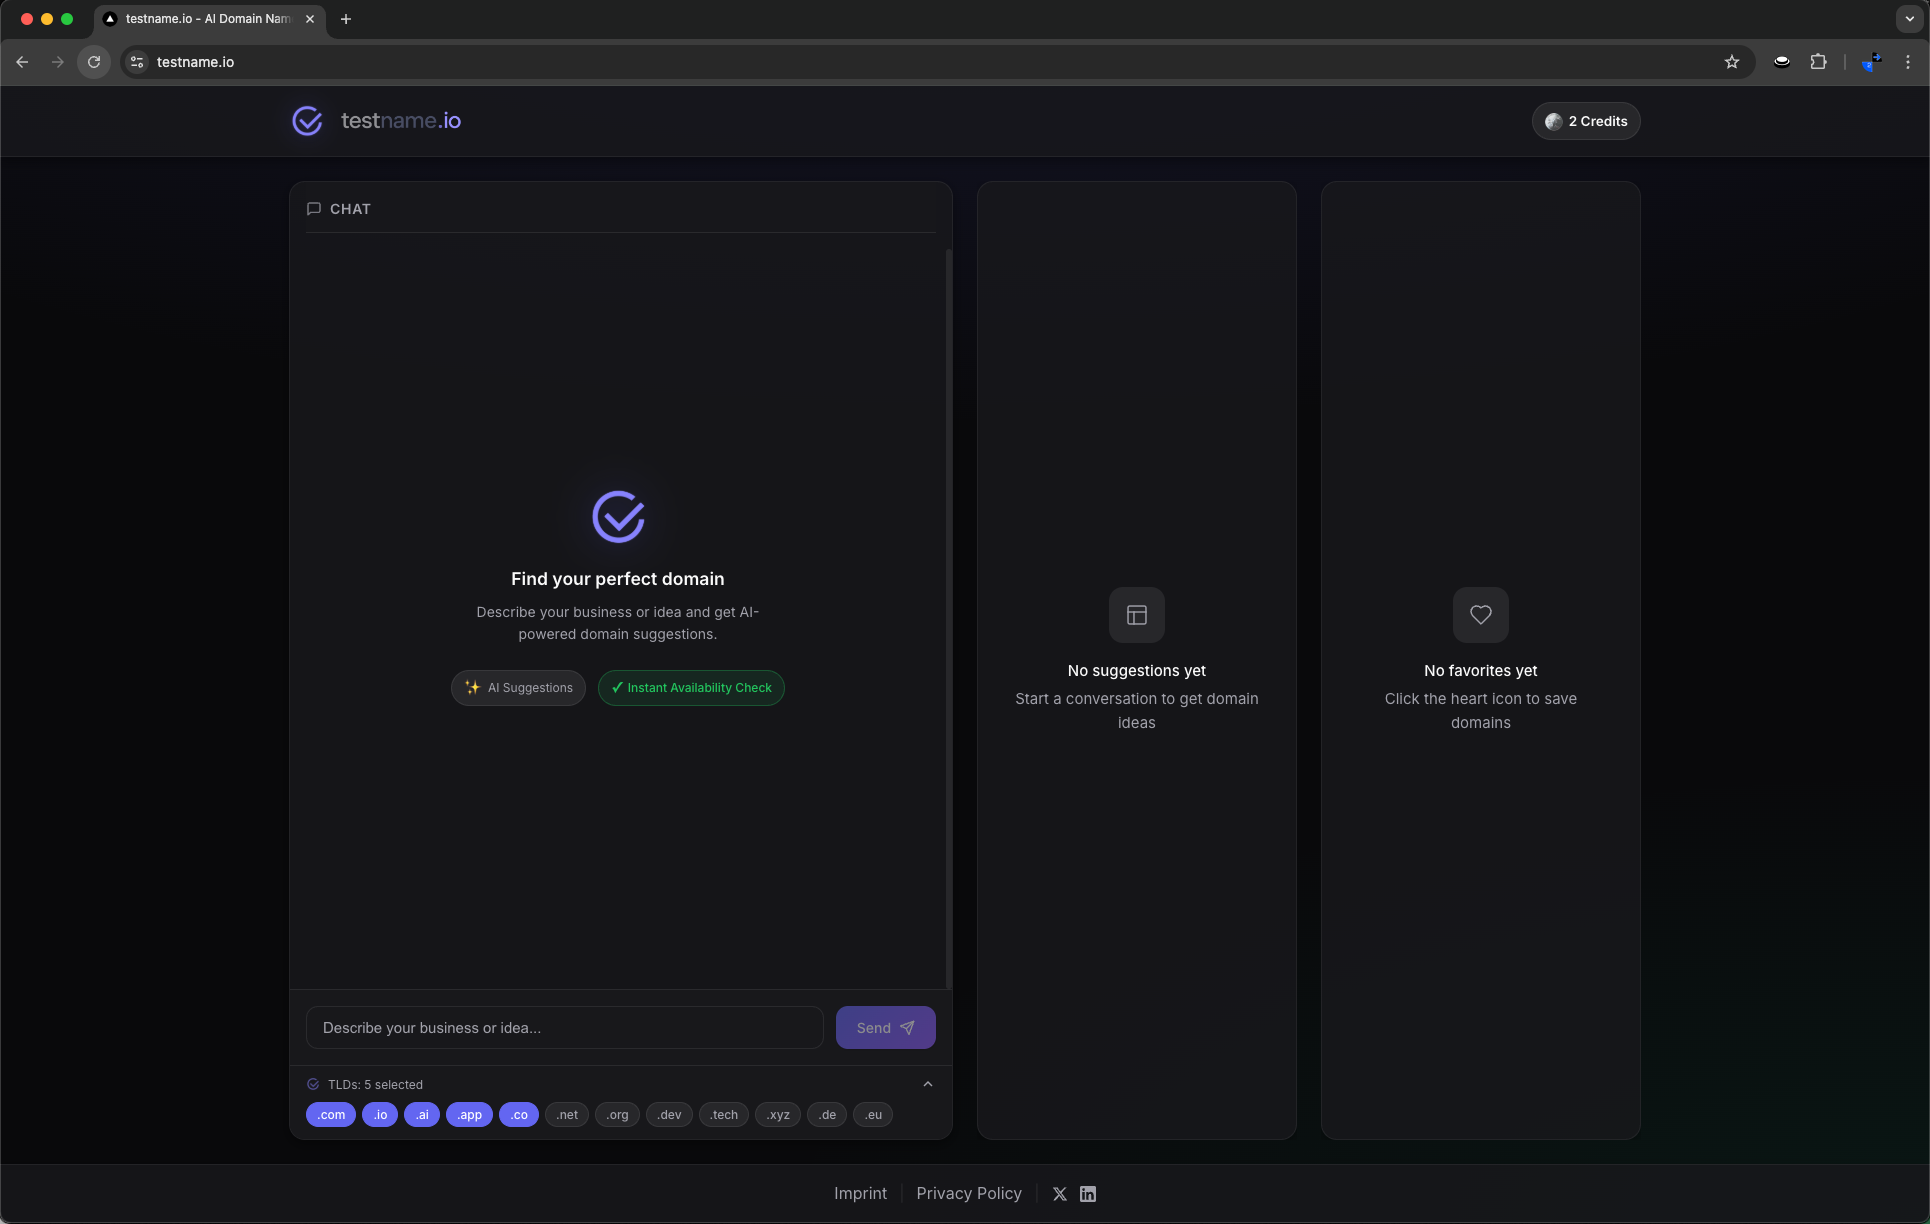Click the Instant Availability Check button
The height and width of the screenshot is (1224, 1930).
pyautogui.click(x=690, y=688)
